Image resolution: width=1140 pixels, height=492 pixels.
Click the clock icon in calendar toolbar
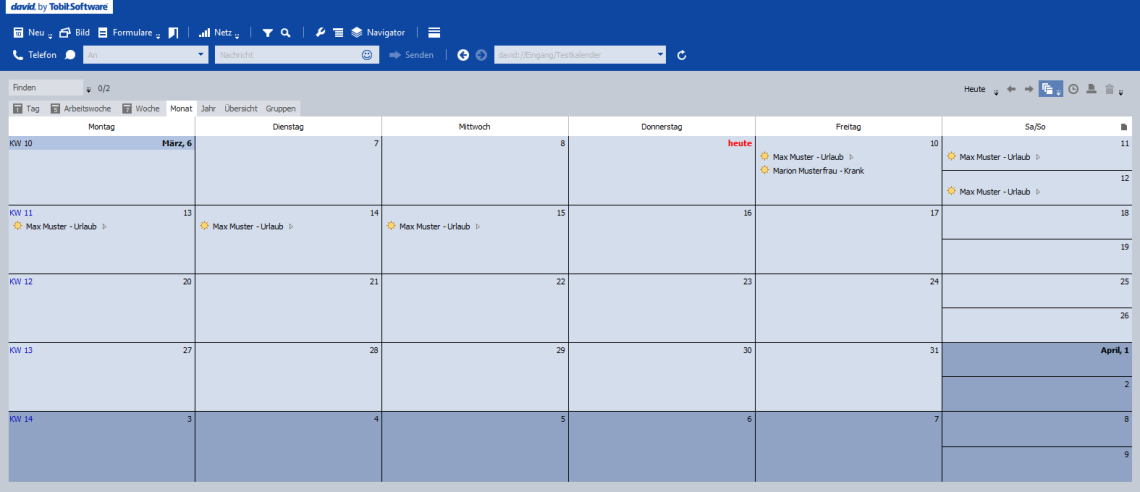[1073, 89]
